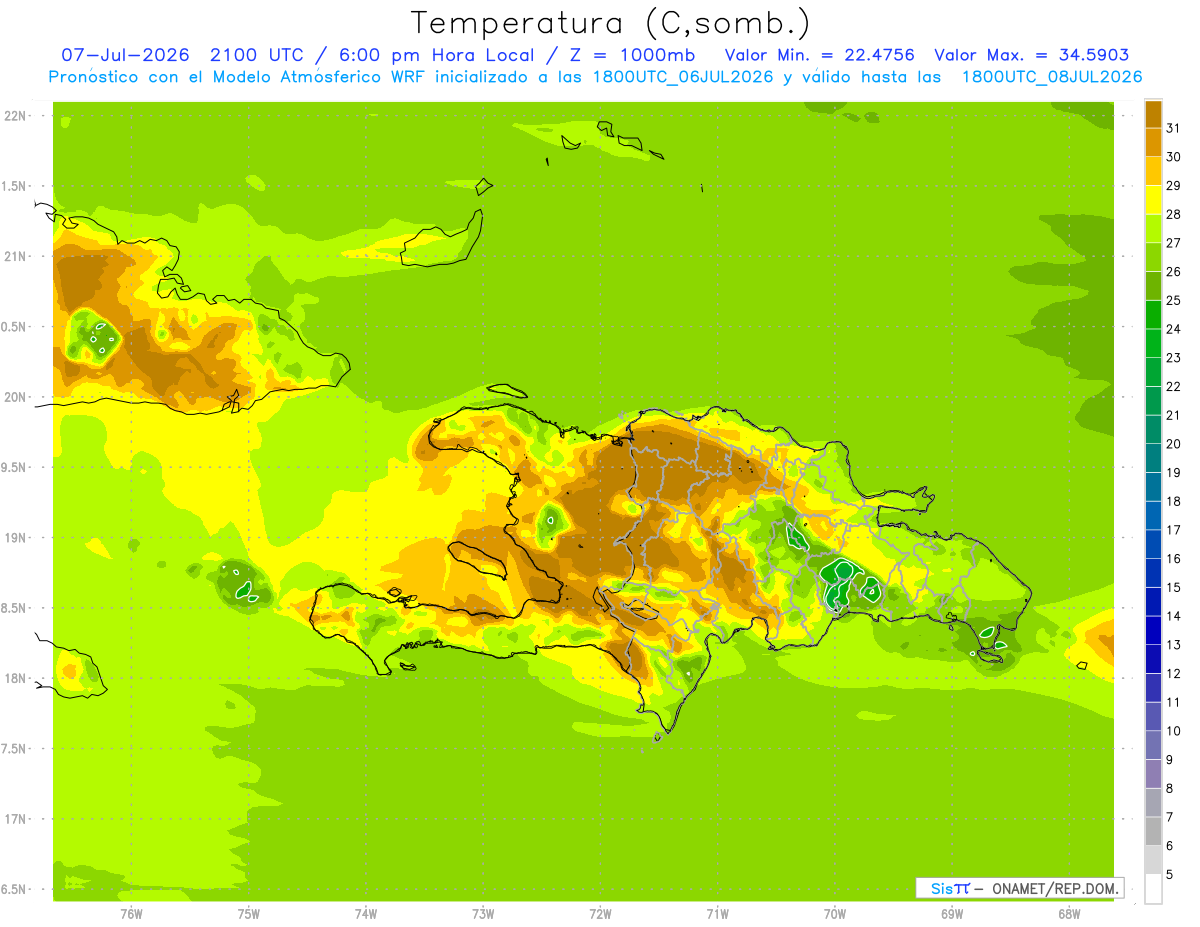The width and height of the screenshot is (1200, 927).
Task: Click the 75W longitude label
Action: (x=249, y=913)
